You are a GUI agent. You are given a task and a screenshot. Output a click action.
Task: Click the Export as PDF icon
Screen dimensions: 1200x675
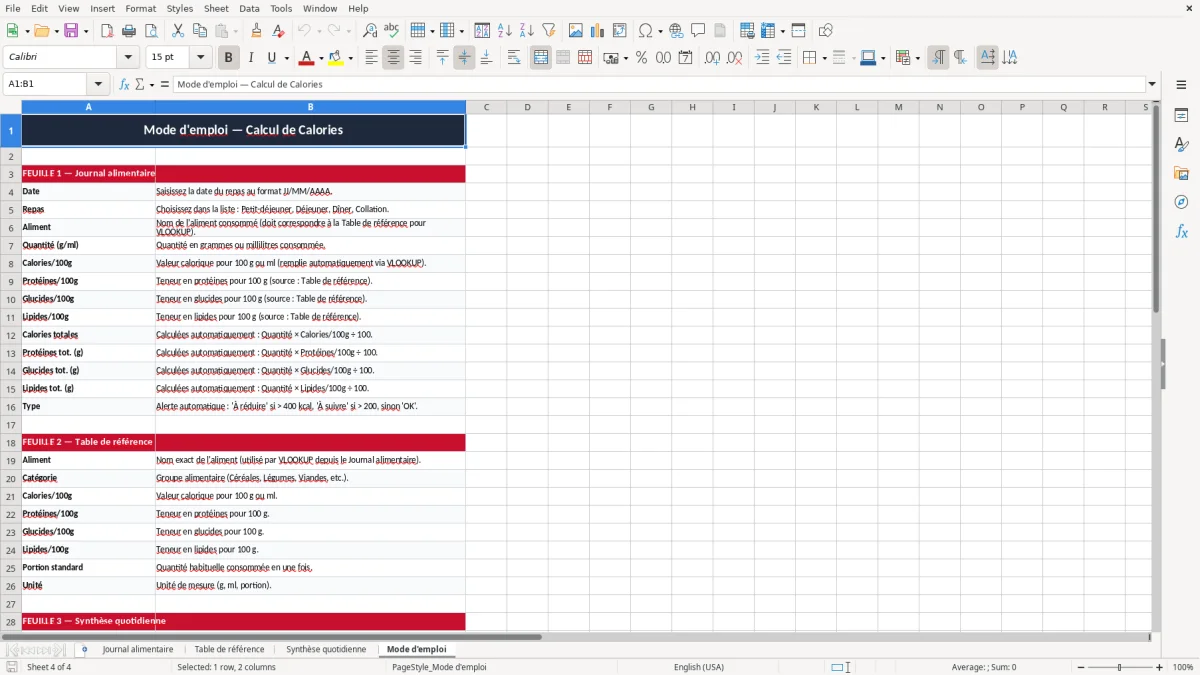106,31
